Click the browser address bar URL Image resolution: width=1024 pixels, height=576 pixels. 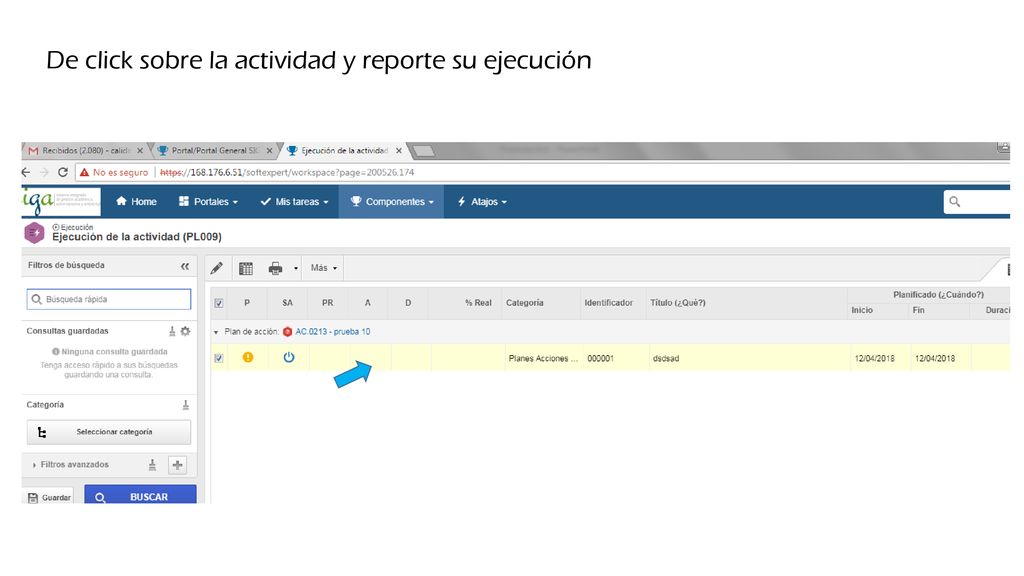(287, 172)
